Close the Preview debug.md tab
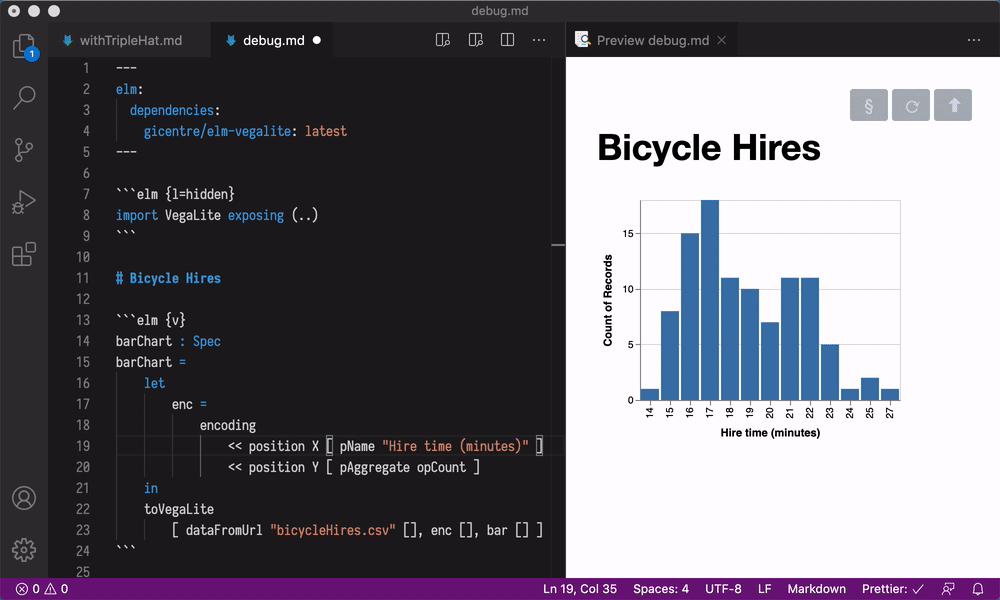Image resolution: width=1000 pixels, height=600 pixels. [x=721, y=40]
